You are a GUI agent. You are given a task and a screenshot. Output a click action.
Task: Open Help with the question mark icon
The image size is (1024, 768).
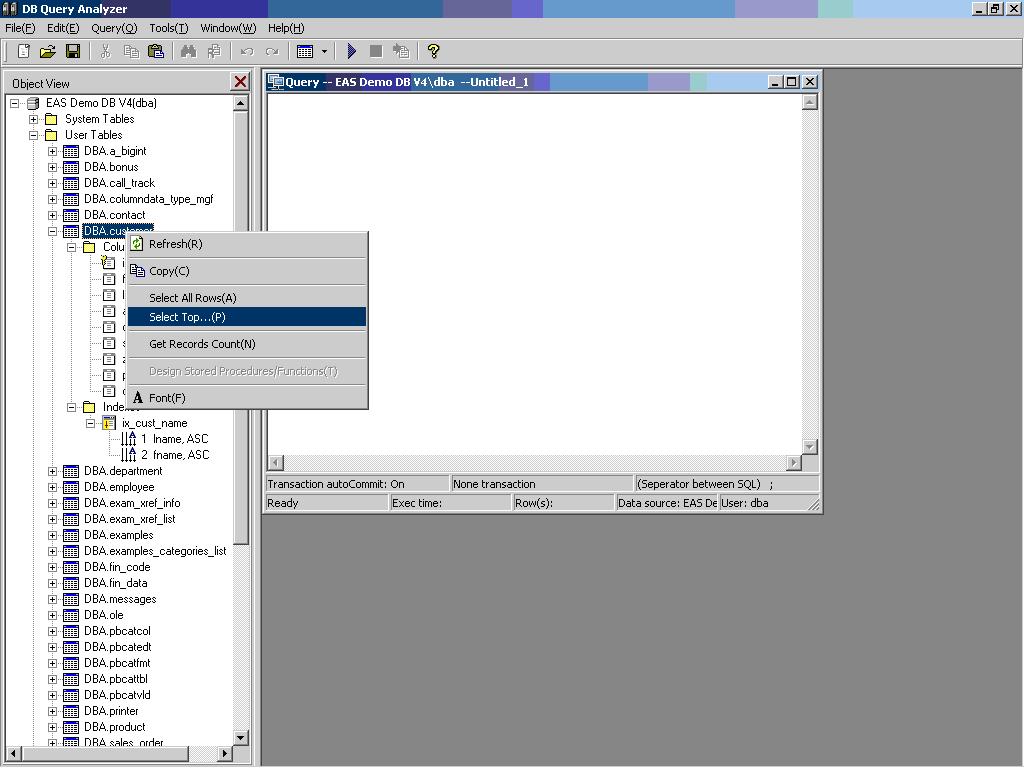[433, 51]
